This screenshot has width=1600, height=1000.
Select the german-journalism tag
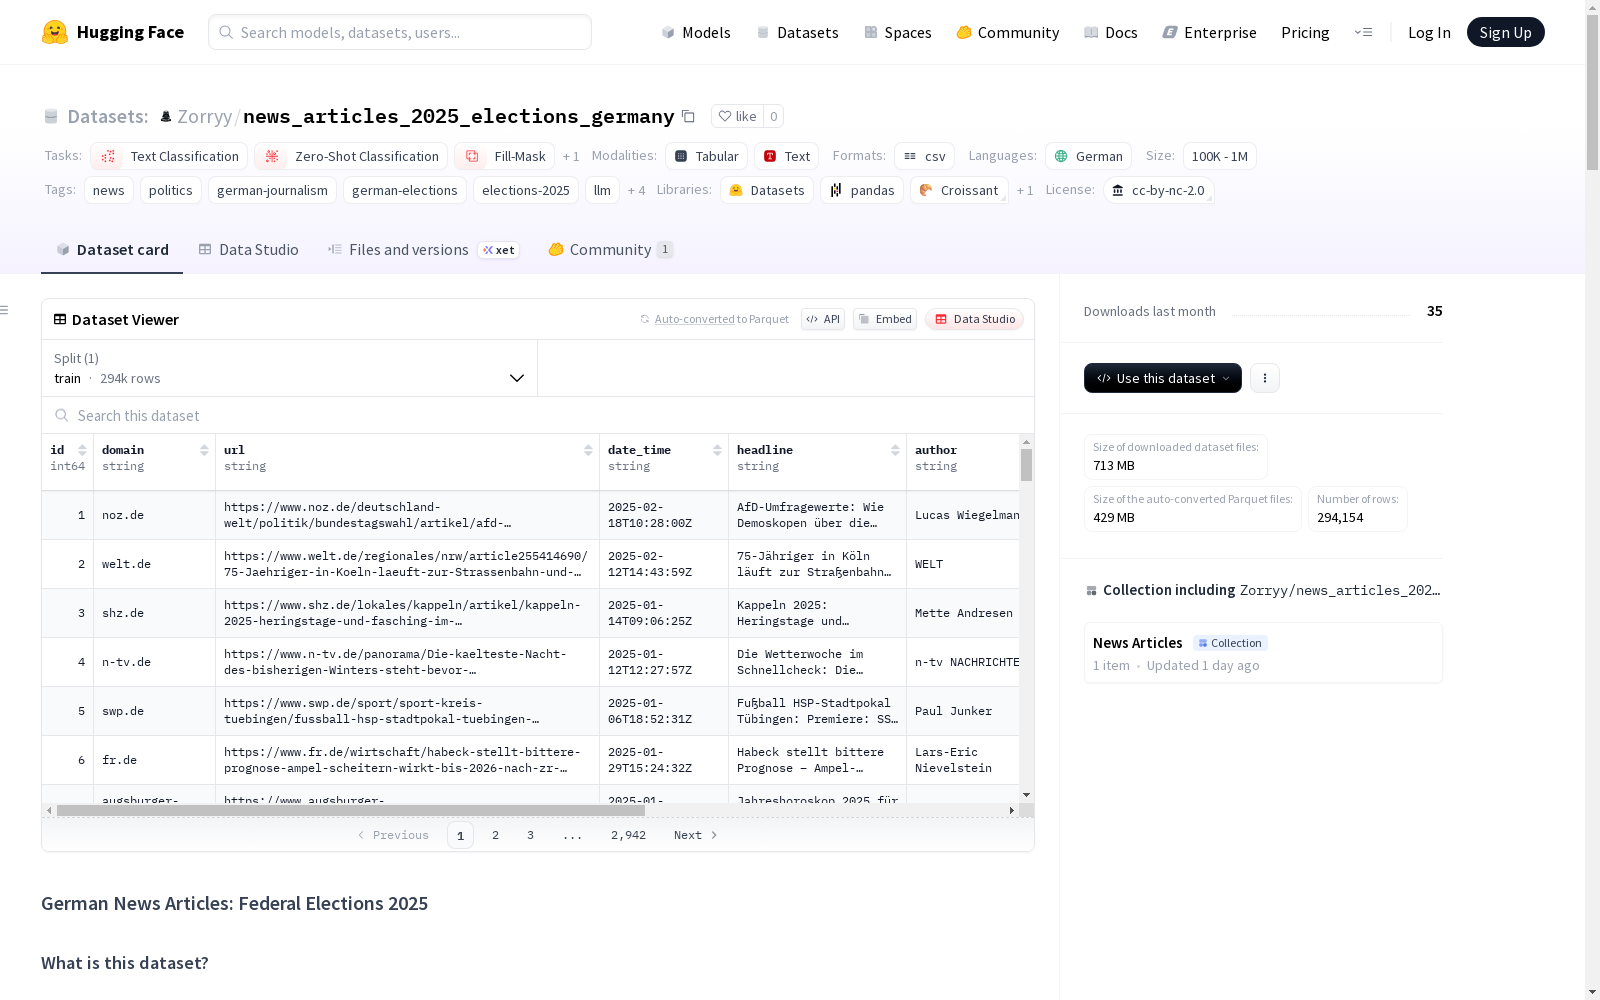click(272, 190)
